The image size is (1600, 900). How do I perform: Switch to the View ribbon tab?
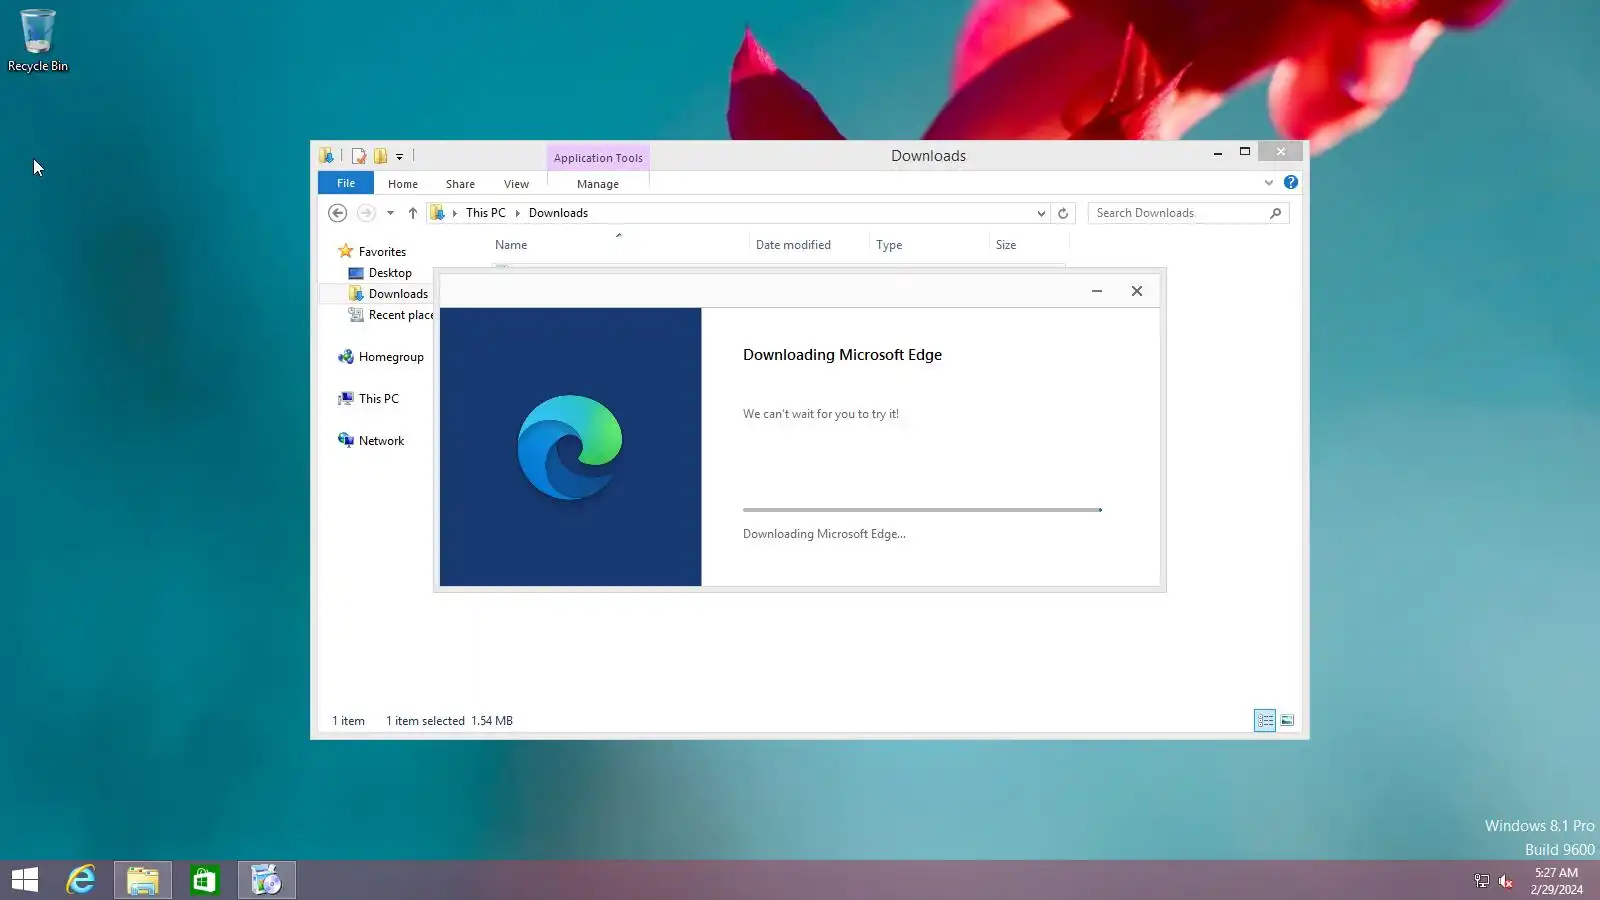click(x=516, y=184)
